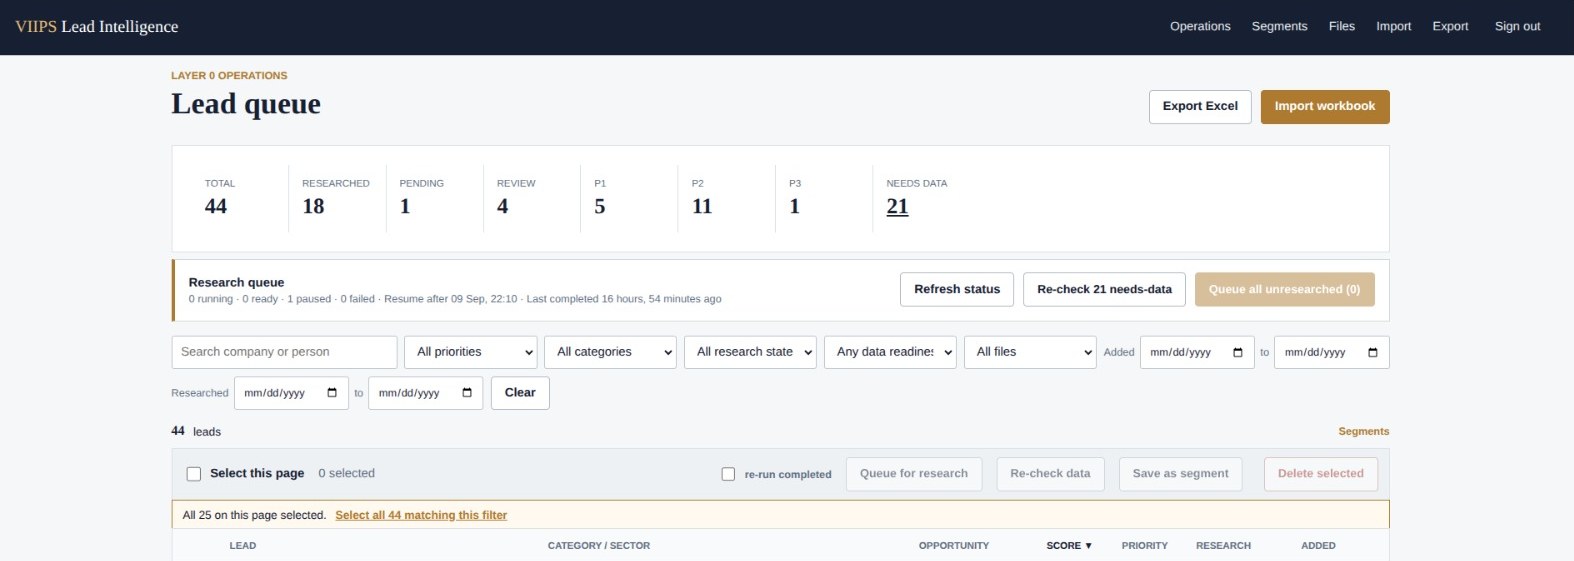Open the Any data readiness dropdown

pos(890,352)
